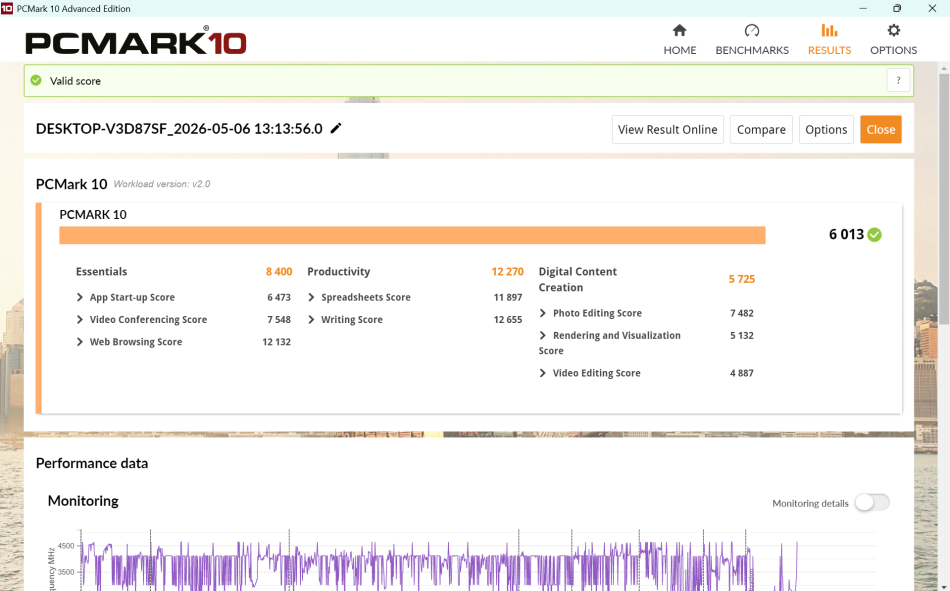Click the App Start-up value 6 473
The image size is (950, 591).
point(279,297)
